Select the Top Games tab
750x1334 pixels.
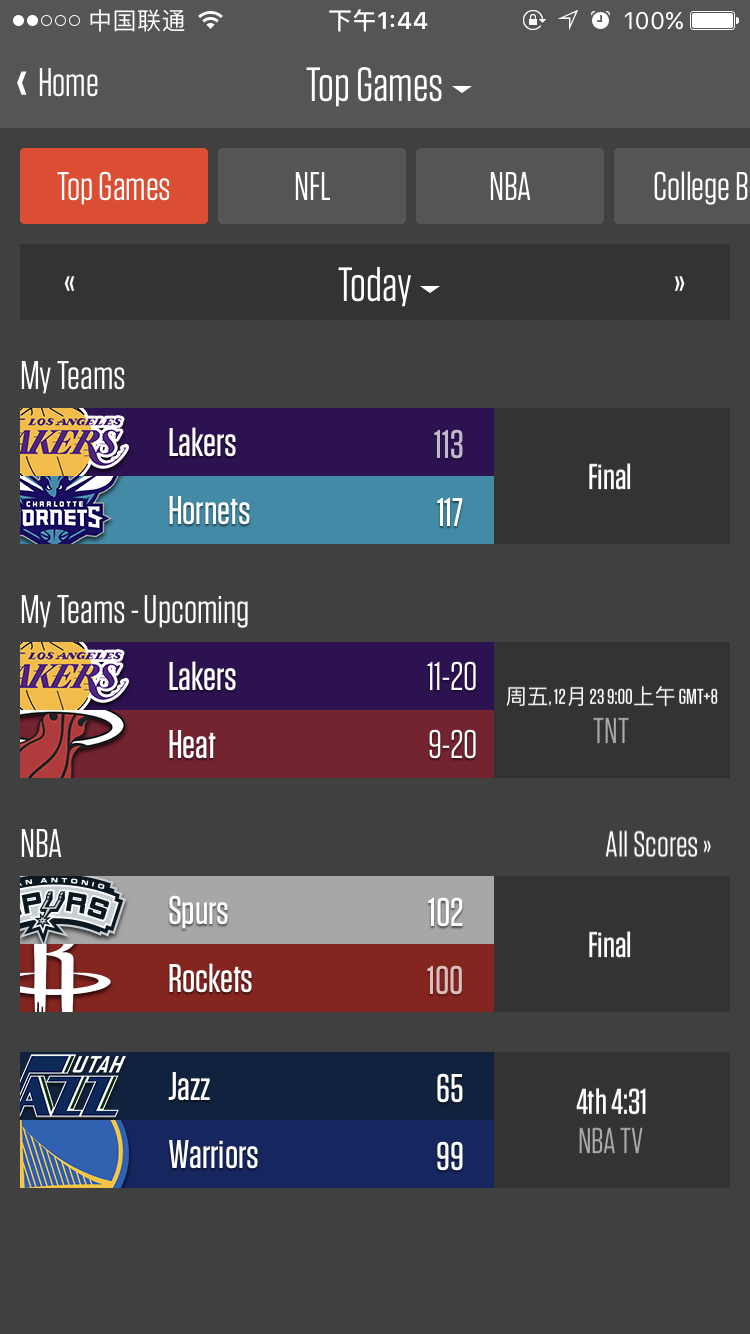(x=114, y=186)
